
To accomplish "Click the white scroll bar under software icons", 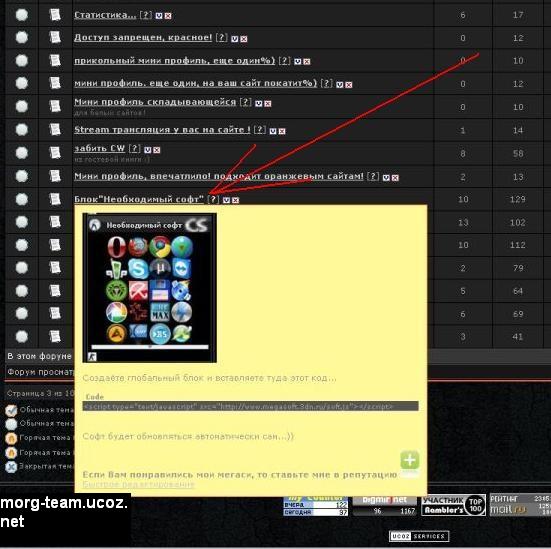I will tap(150, 347).
